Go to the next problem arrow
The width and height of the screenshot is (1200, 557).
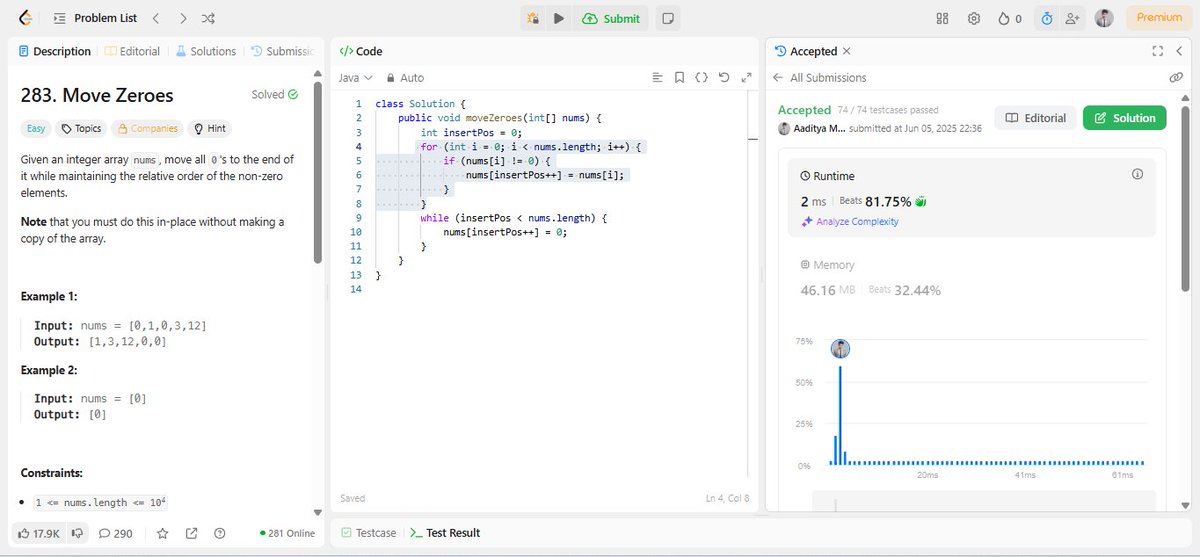181,18
